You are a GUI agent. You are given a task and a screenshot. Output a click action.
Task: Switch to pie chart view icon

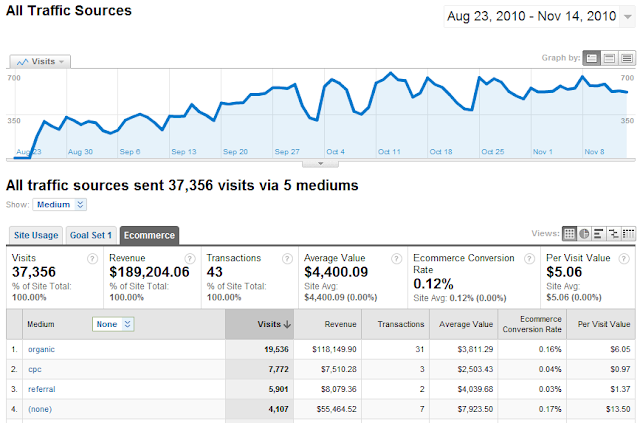point(584,234)
